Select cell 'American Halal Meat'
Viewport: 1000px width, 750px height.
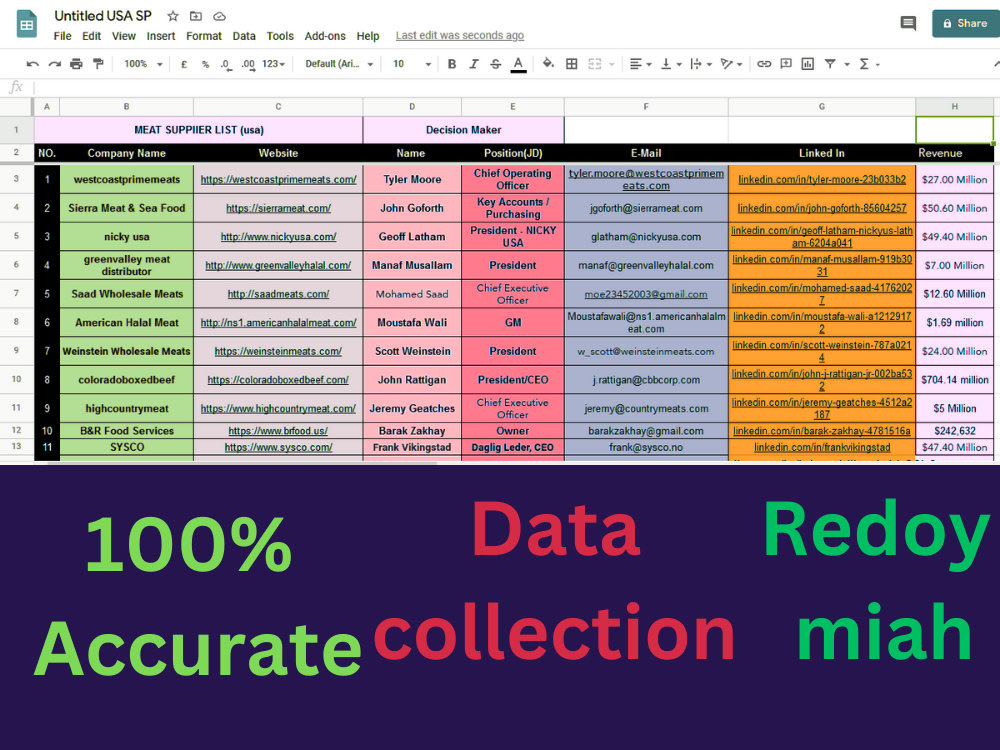point(127,323)
